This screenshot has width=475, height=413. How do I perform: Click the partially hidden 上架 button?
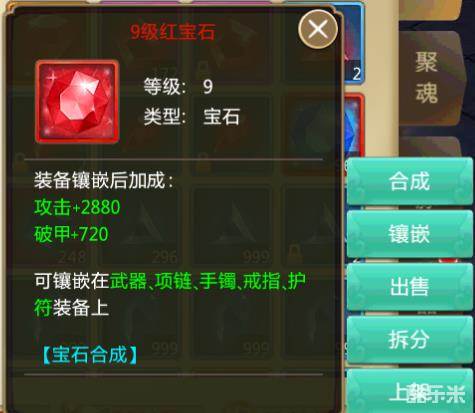(409, 392)
